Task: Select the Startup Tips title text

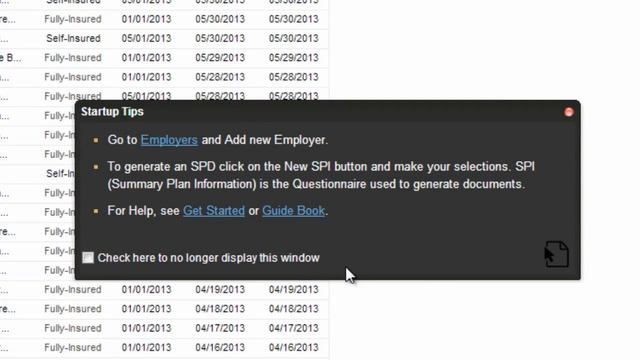Action: point(112,111)
